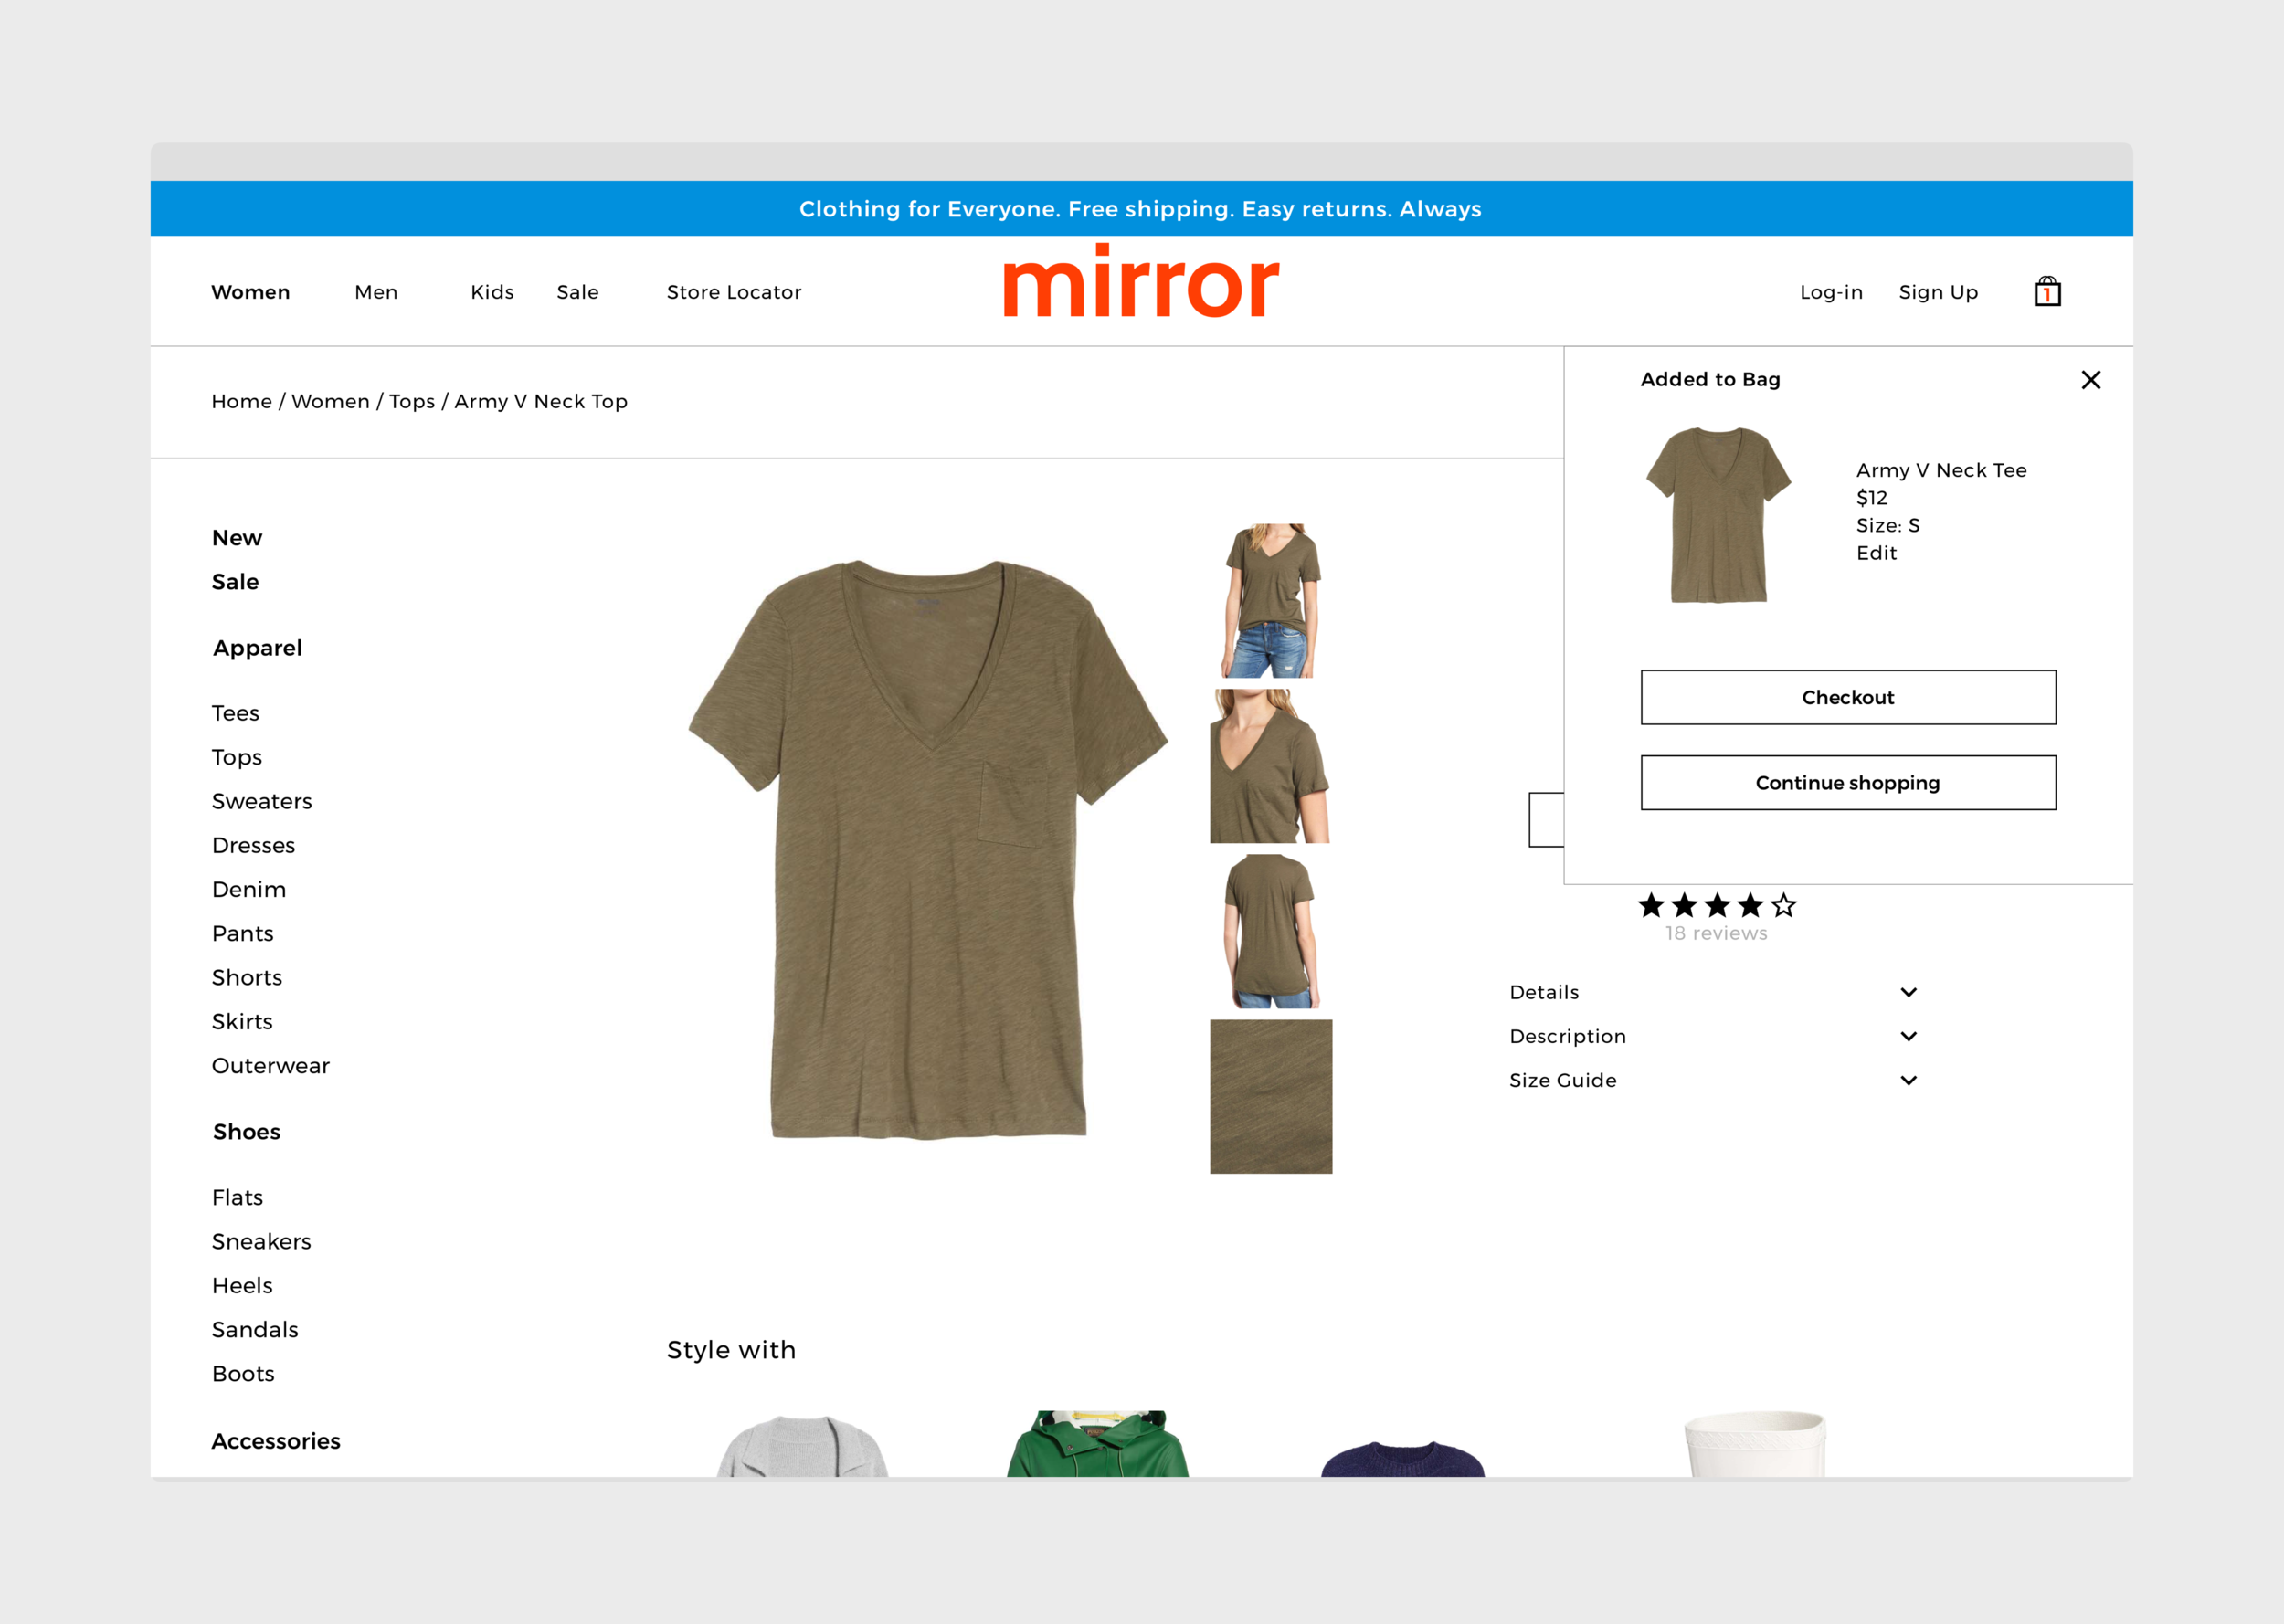The image size is (2284, 1624).
Task: Expand the Size Guide section
Action: click(x=1563, y=1080)
